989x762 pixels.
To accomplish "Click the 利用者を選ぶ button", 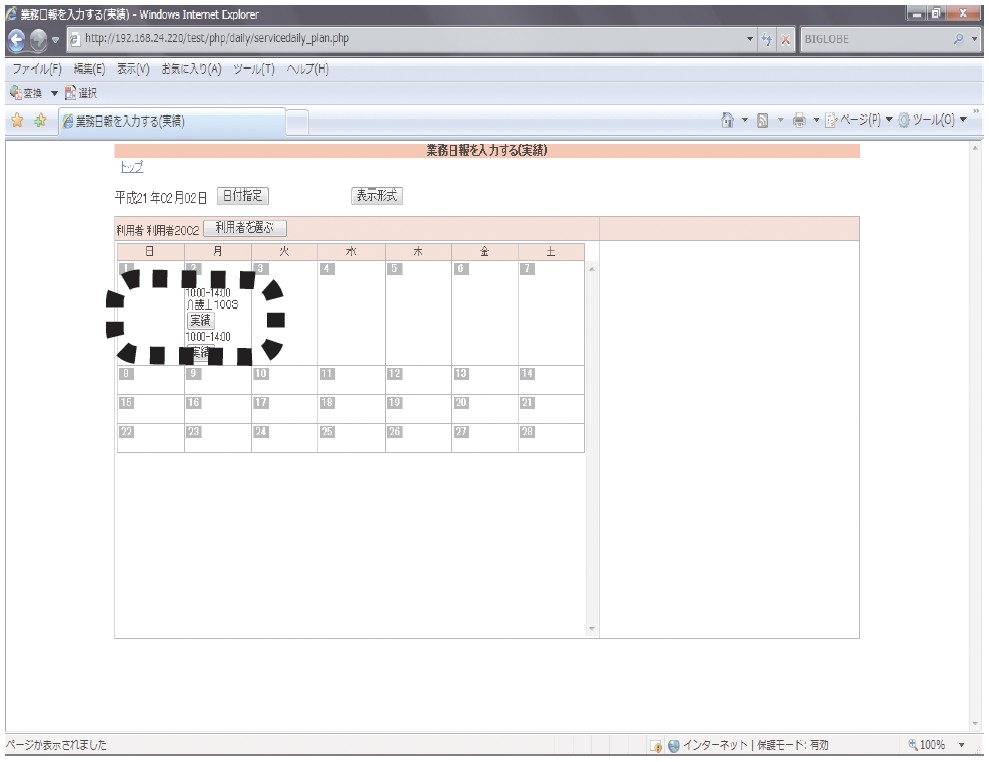I will (x=245, y=228).
